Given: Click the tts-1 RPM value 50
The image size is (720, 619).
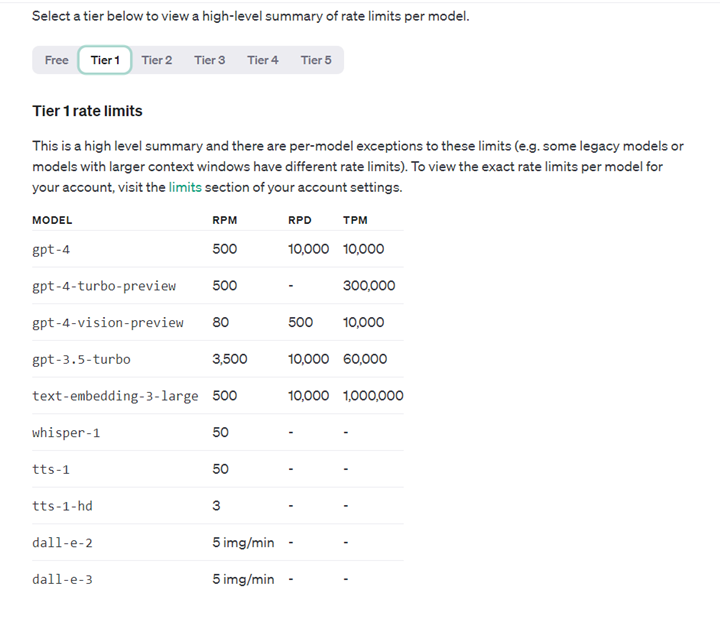Looking at the screenshot, I should coord(220,469).
